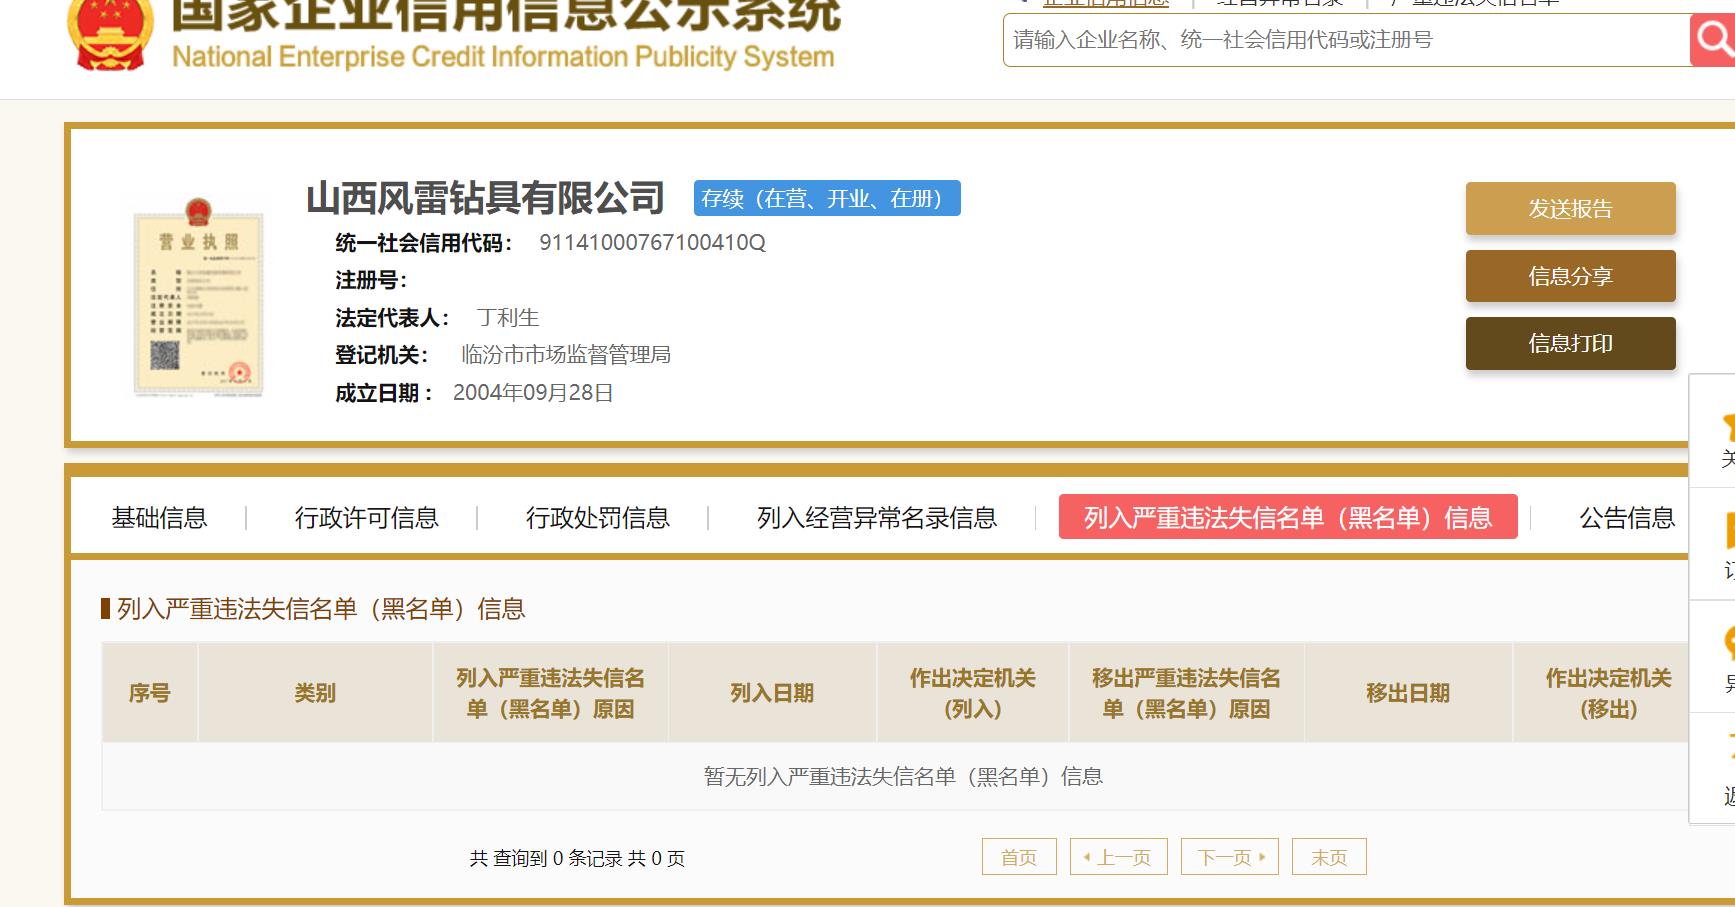Switch to the 基础信息 tab
Screen dimensions: 1735x907
[159, 517]
